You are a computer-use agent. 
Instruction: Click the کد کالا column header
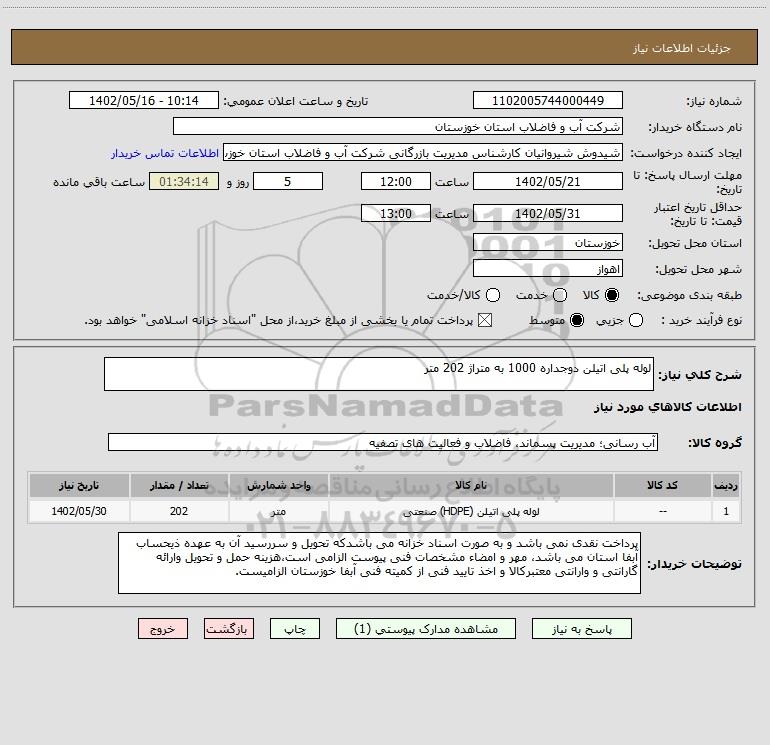662,486
